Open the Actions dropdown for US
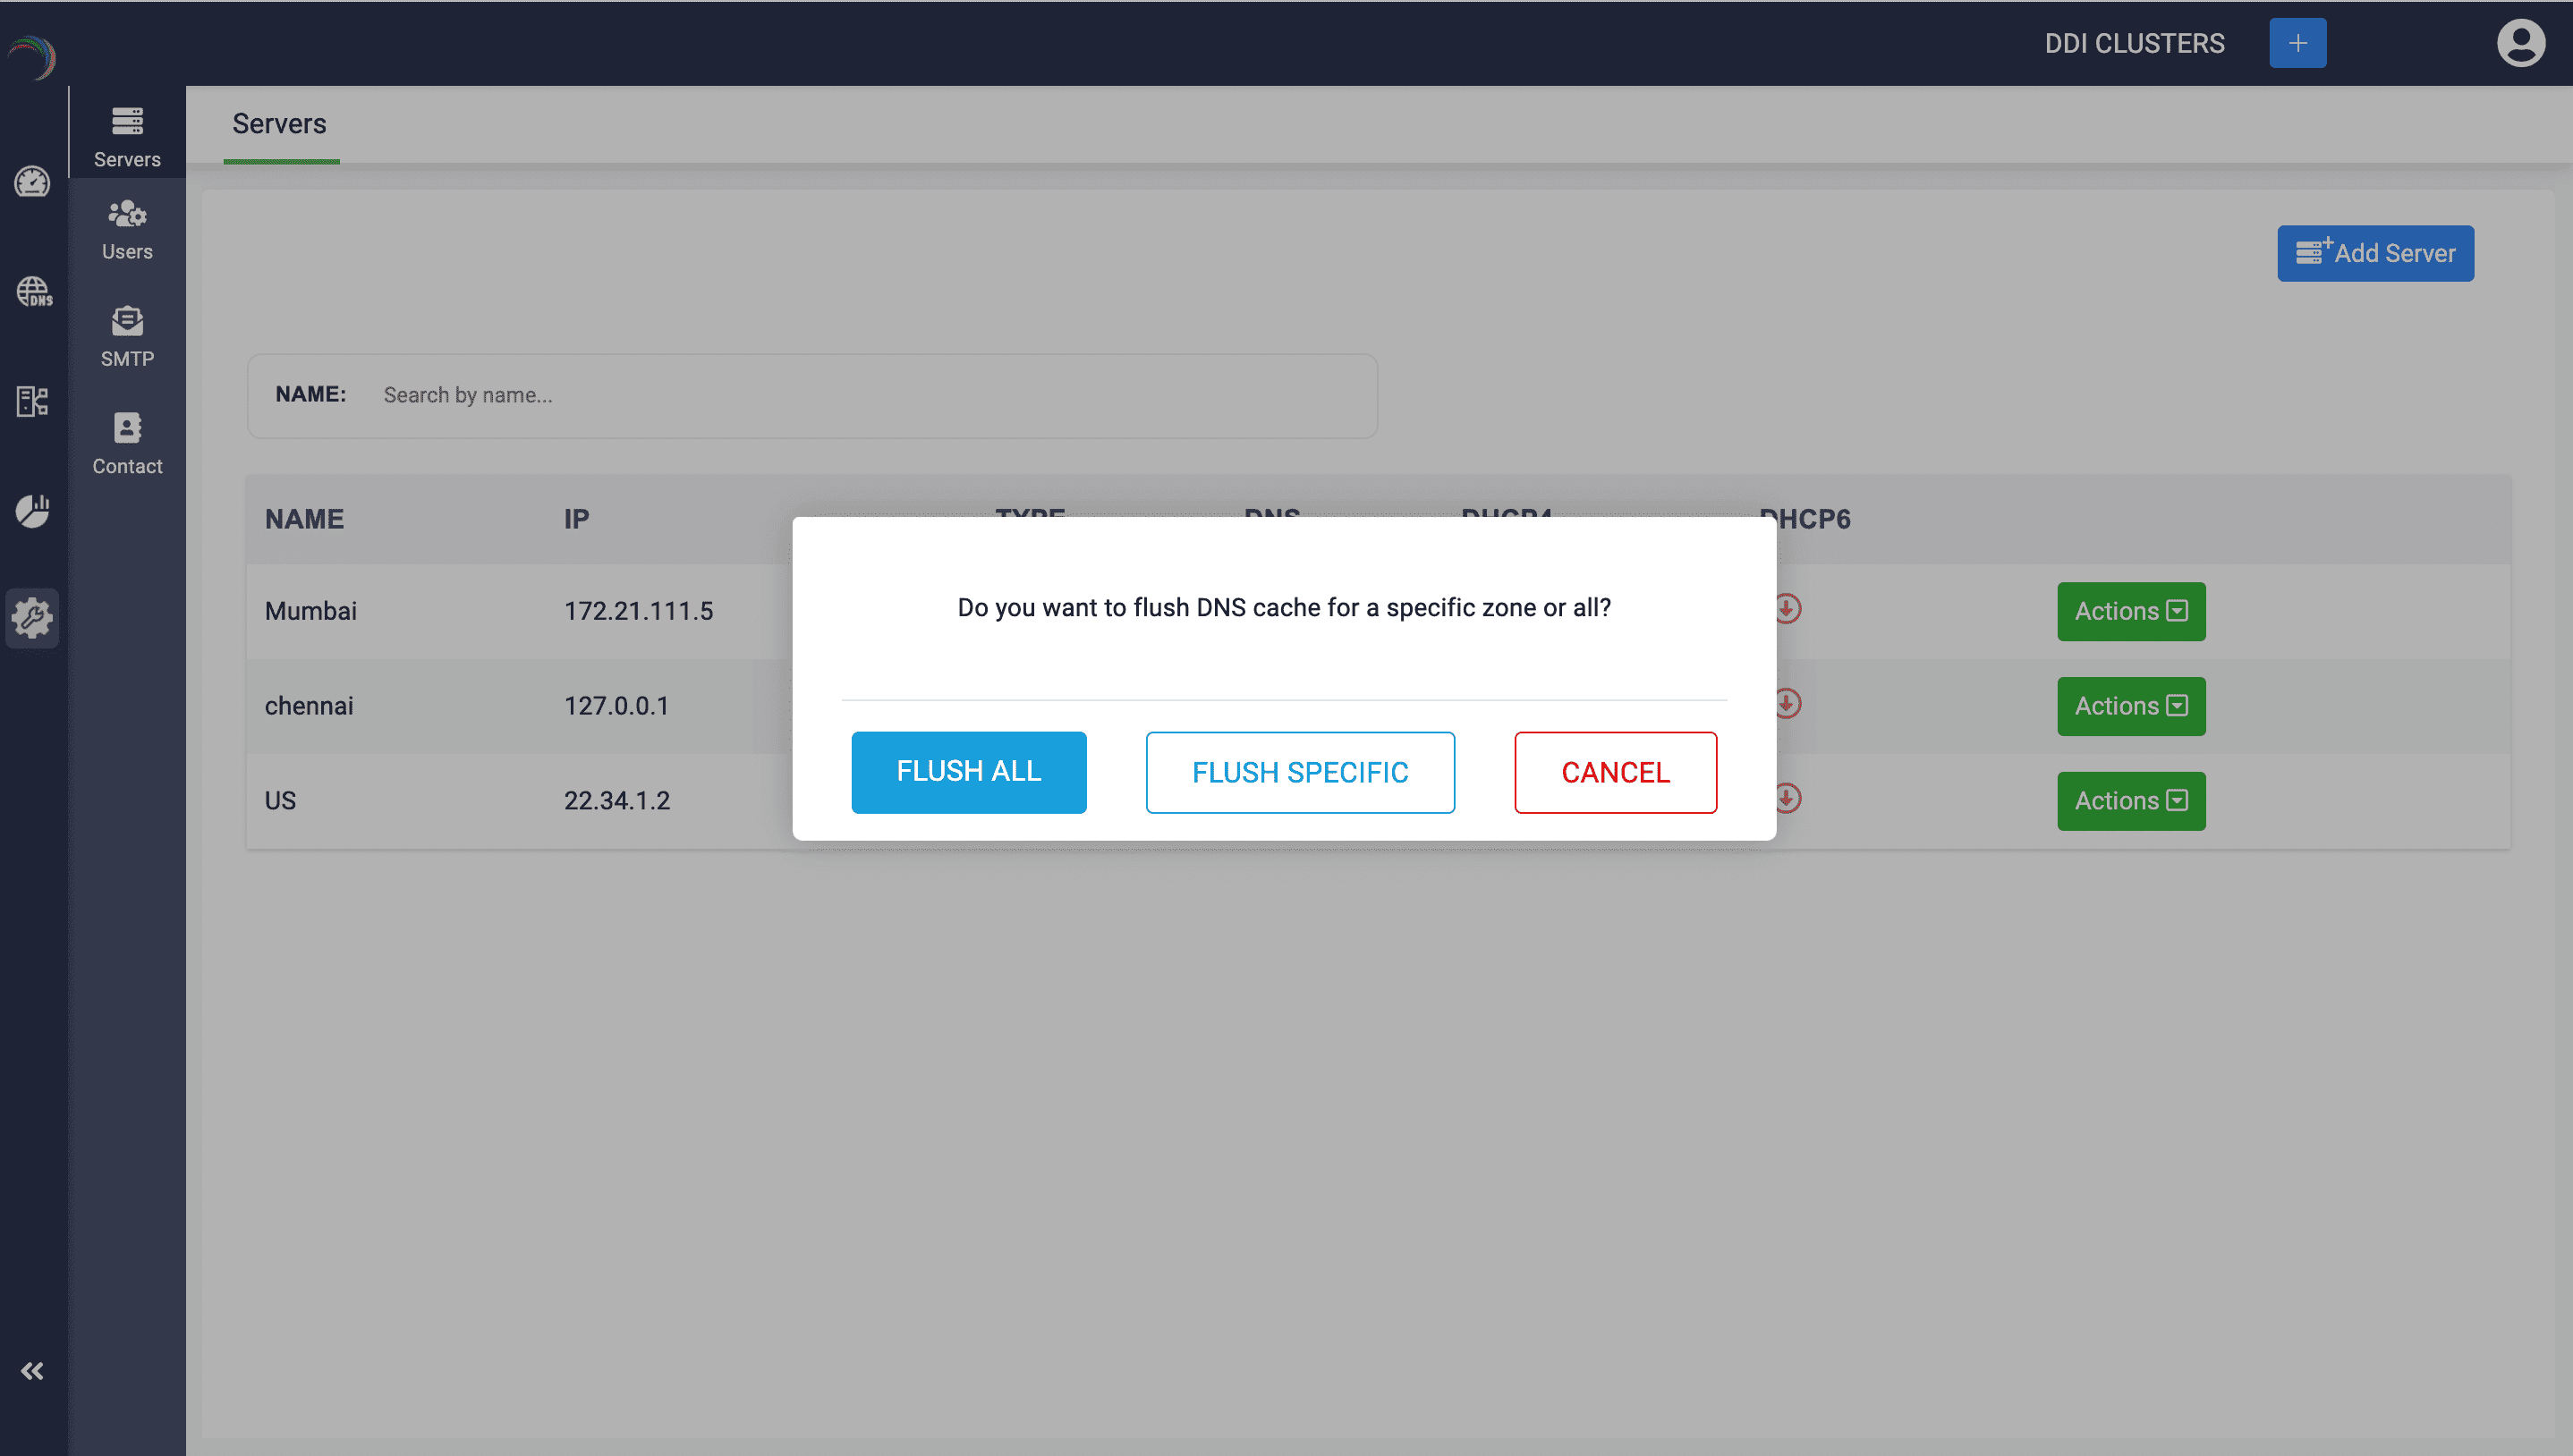The image size is (2573, 1456). coord(2130,800)
